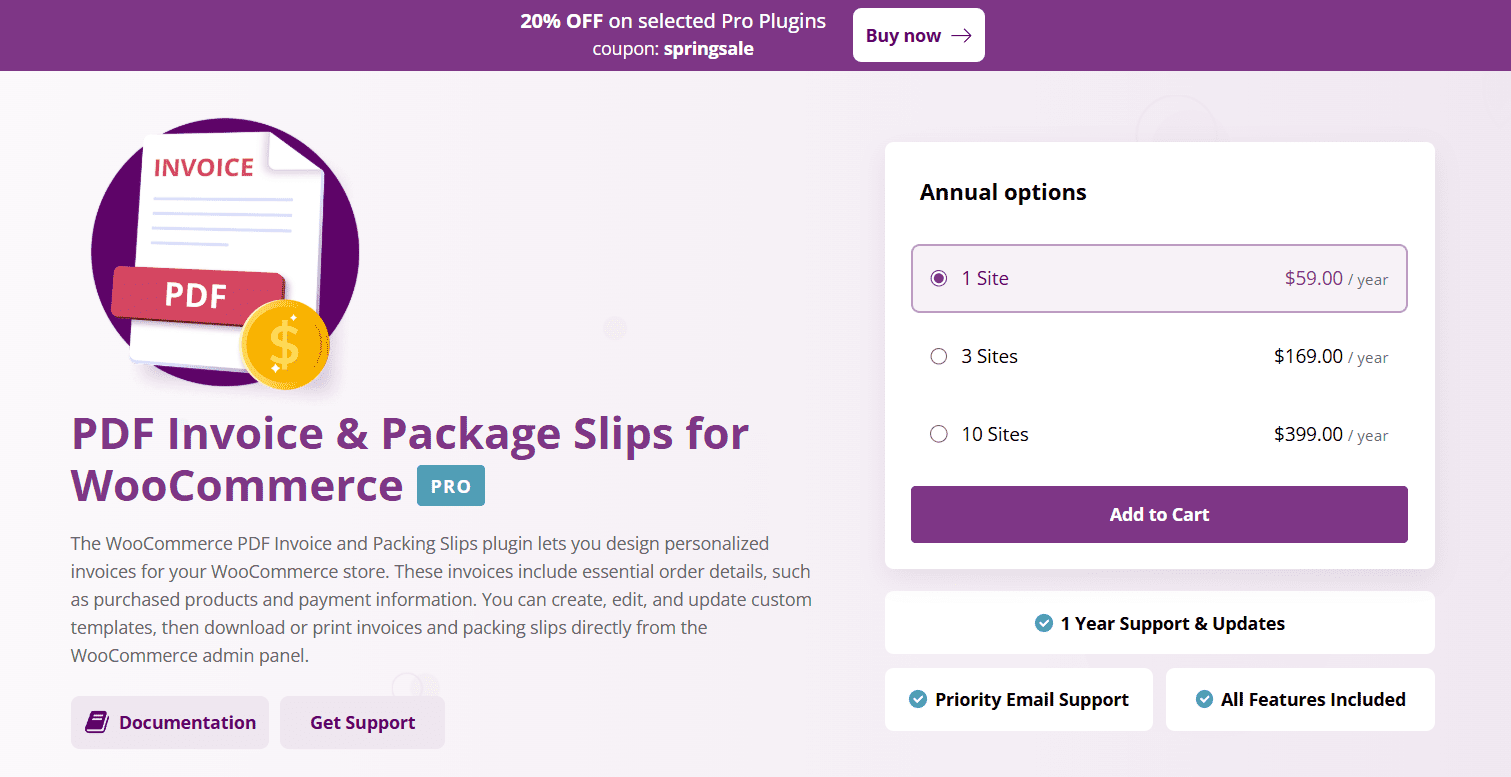Viewport: 1511px width, 777px height.
Task: Click the Get Support button
Action: [x=362, y=722]
